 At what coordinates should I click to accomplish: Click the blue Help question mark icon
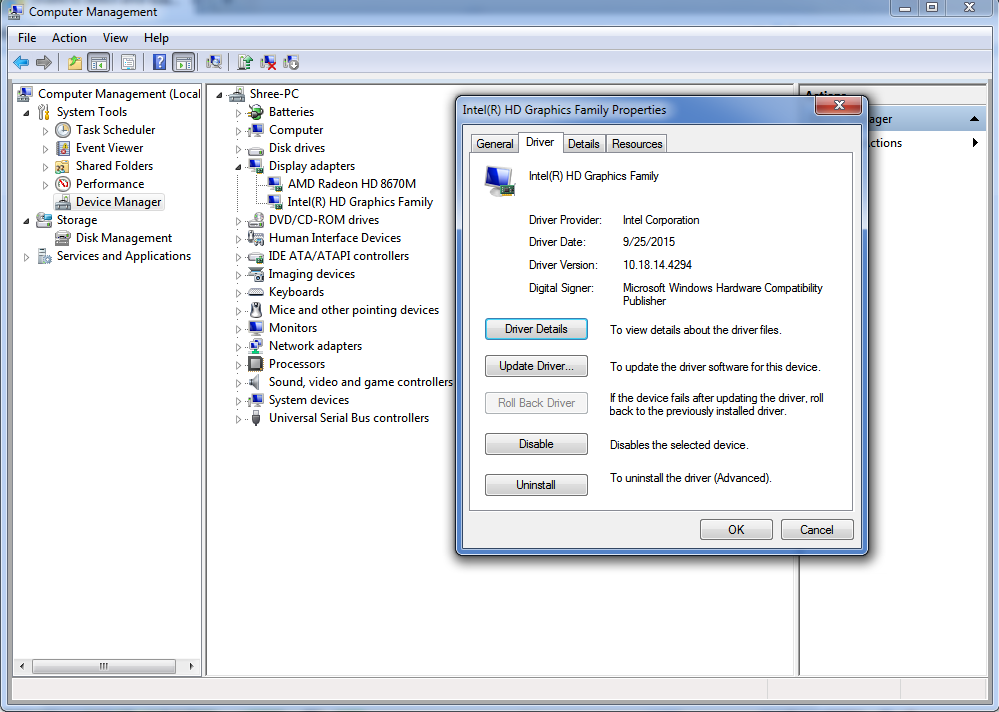tap(159, 62)
